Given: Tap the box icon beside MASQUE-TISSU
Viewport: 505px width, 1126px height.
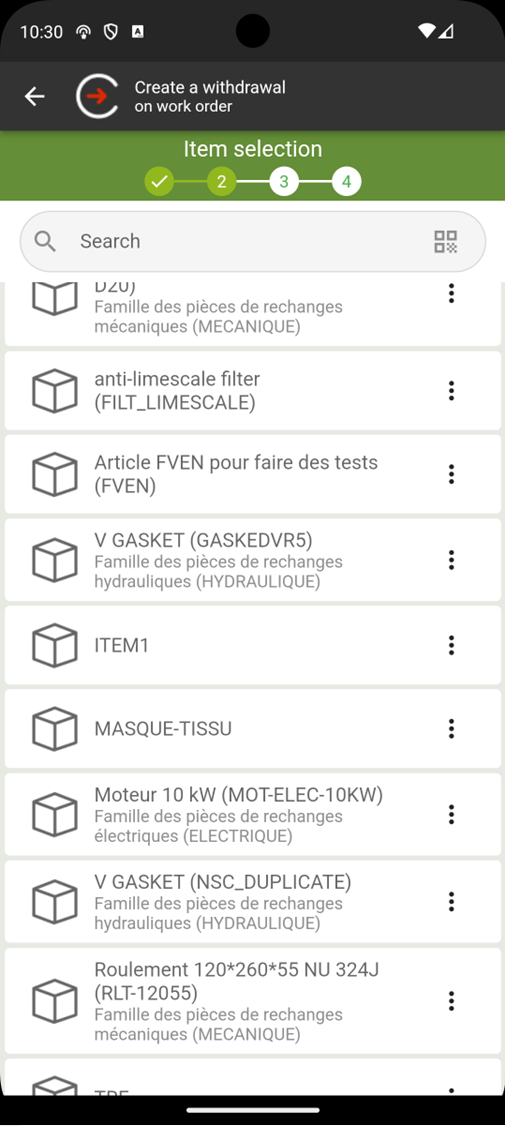Looking at the screenshot, I should pos(55,729).
